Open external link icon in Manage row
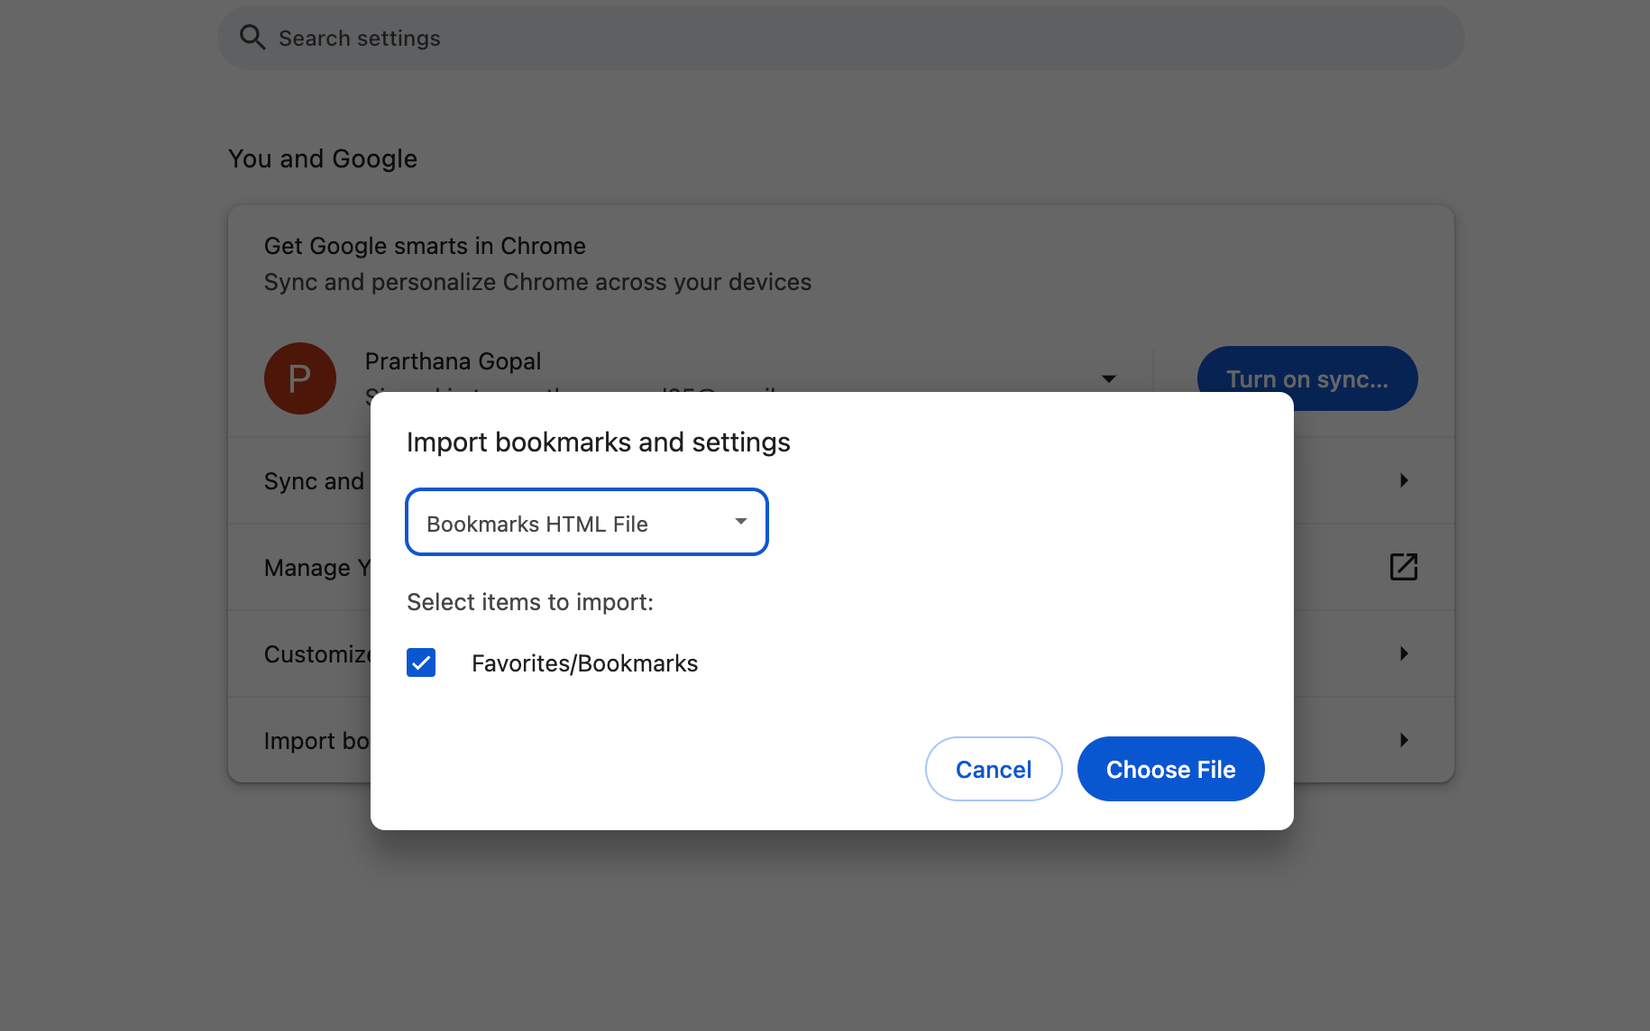 [x=1404, y=567]
